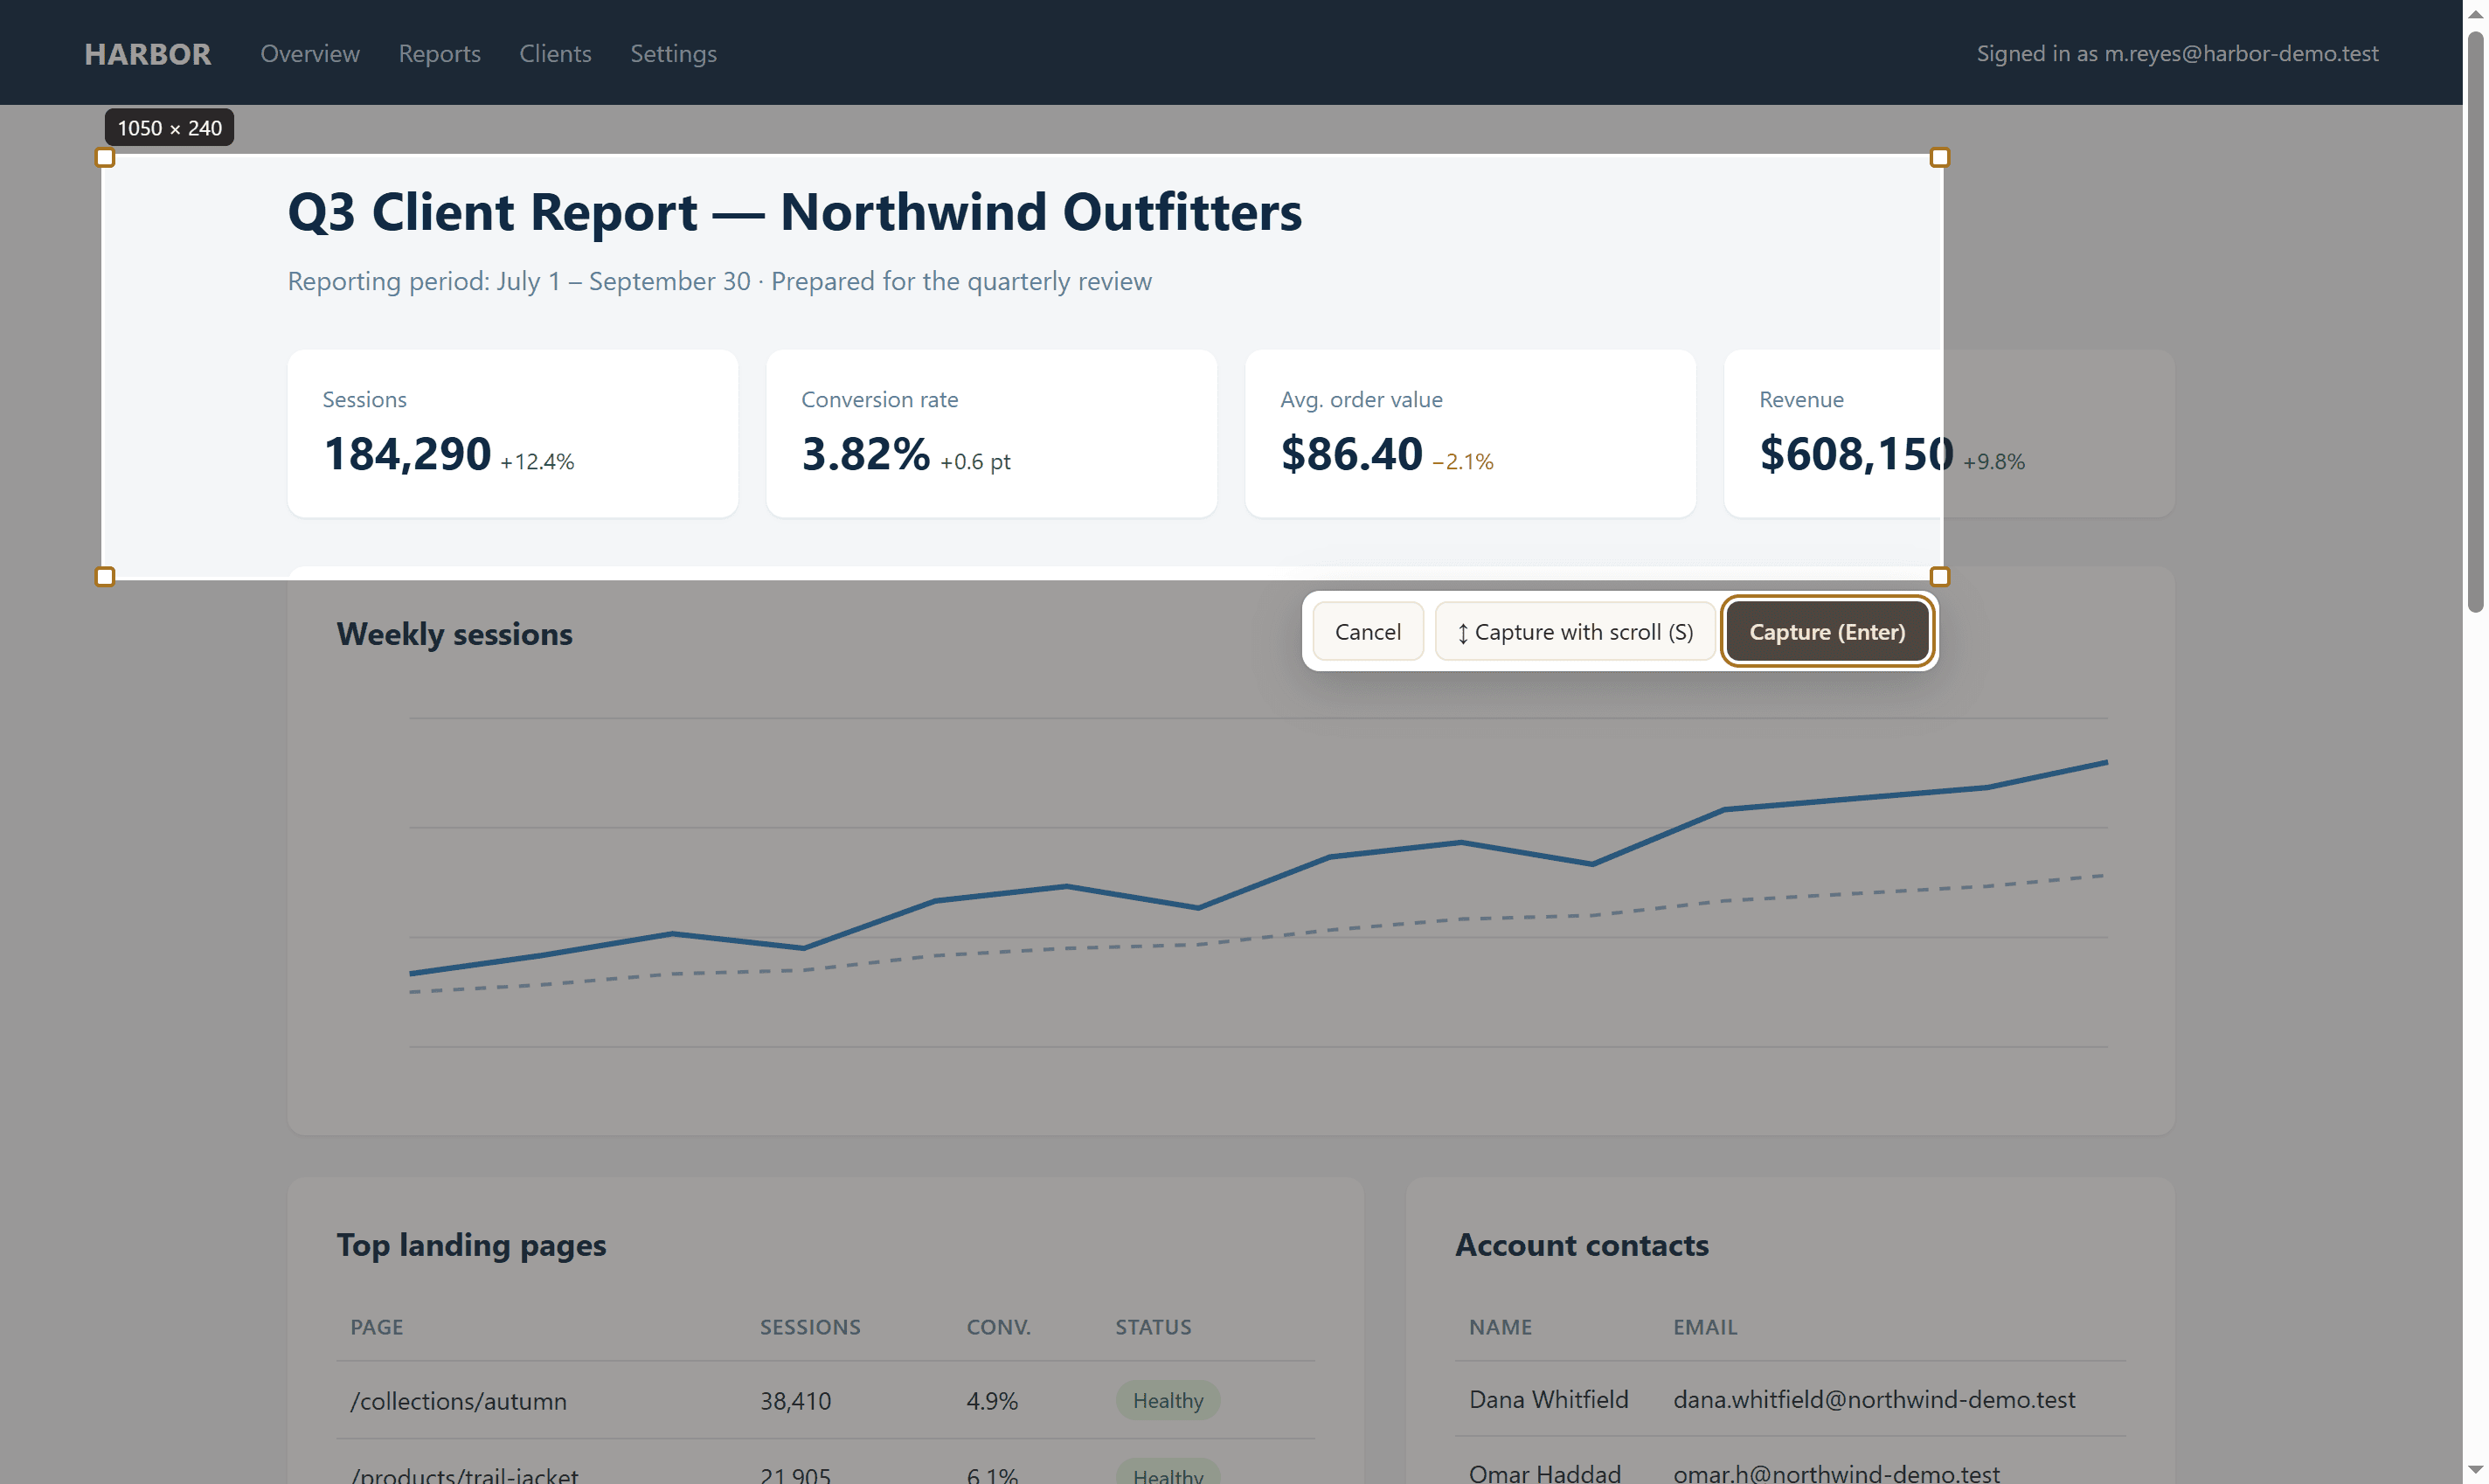This screenshot has width=2489, height=1484.
Task: Open Settings from the top nav
Action: pyautogui.click(x=673, y=53)
